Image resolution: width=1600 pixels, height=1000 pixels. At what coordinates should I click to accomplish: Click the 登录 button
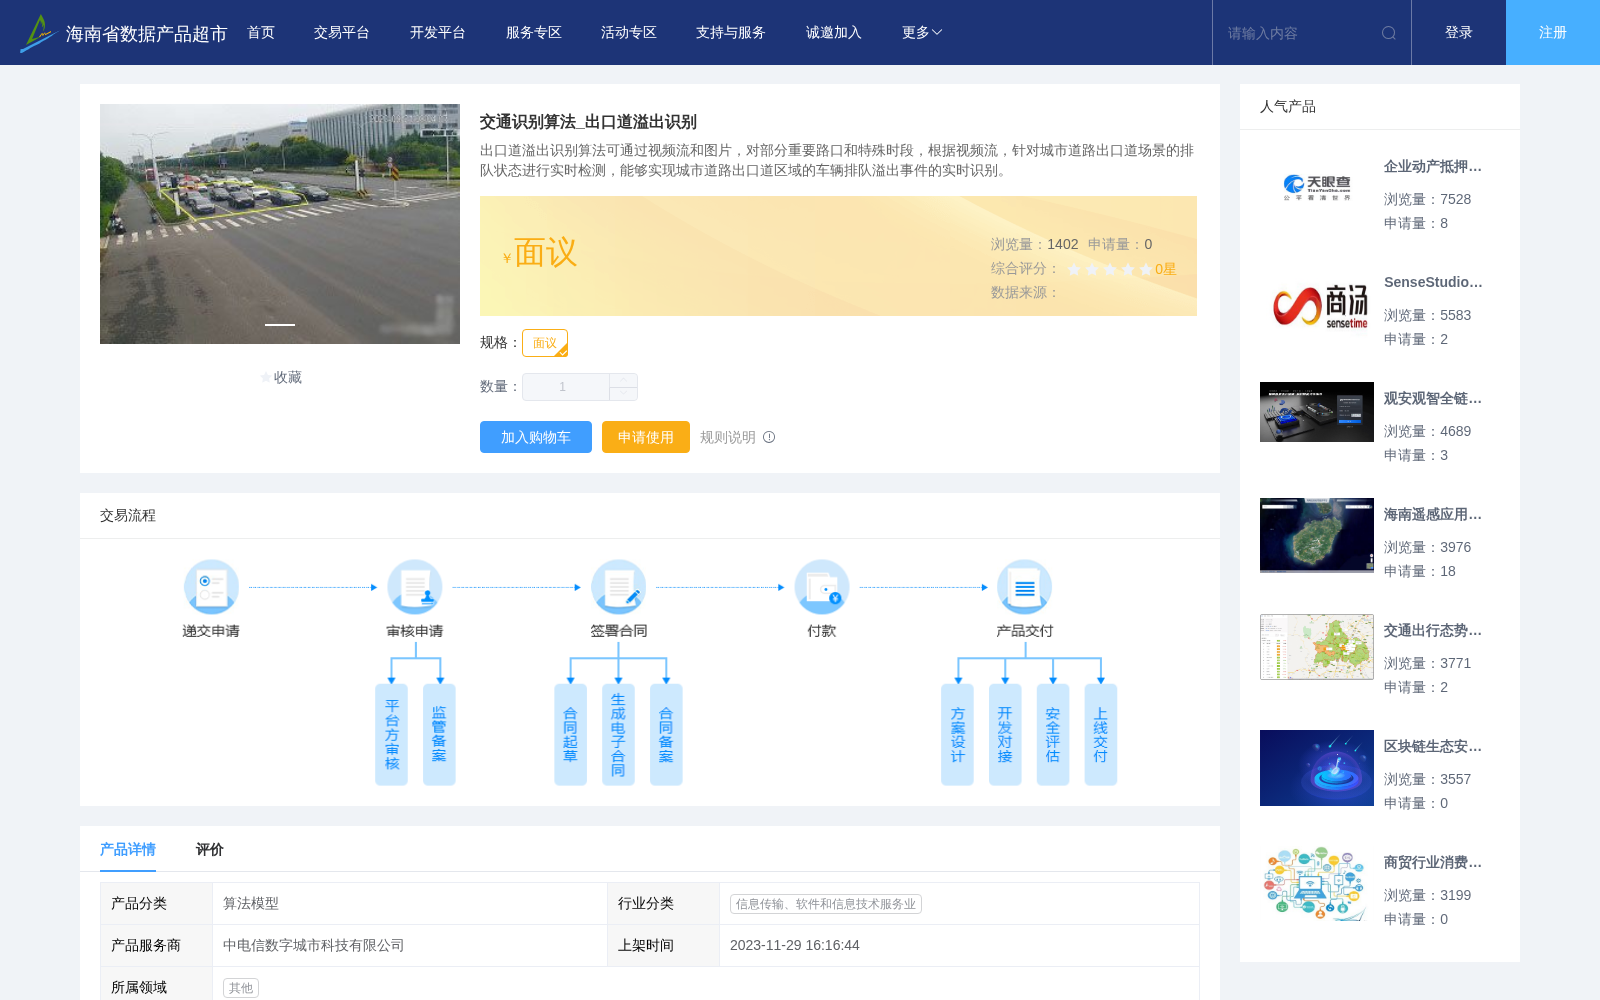(1459, 33)
